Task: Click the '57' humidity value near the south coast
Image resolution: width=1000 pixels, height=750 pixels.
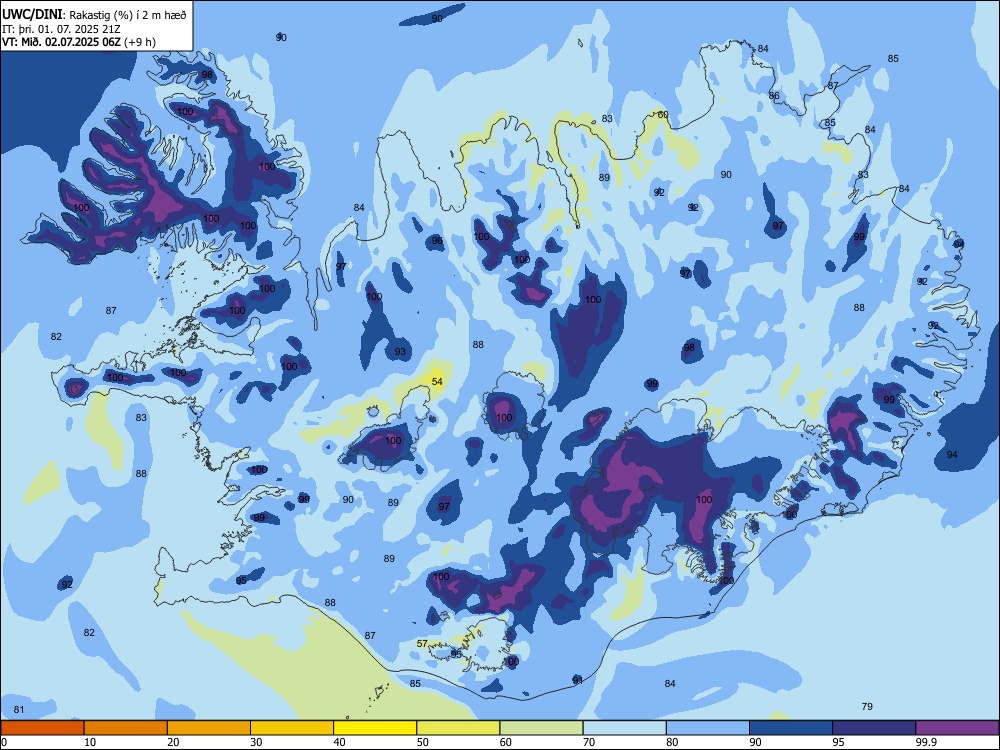Action: pyautogui.click(x=422, y=643)
